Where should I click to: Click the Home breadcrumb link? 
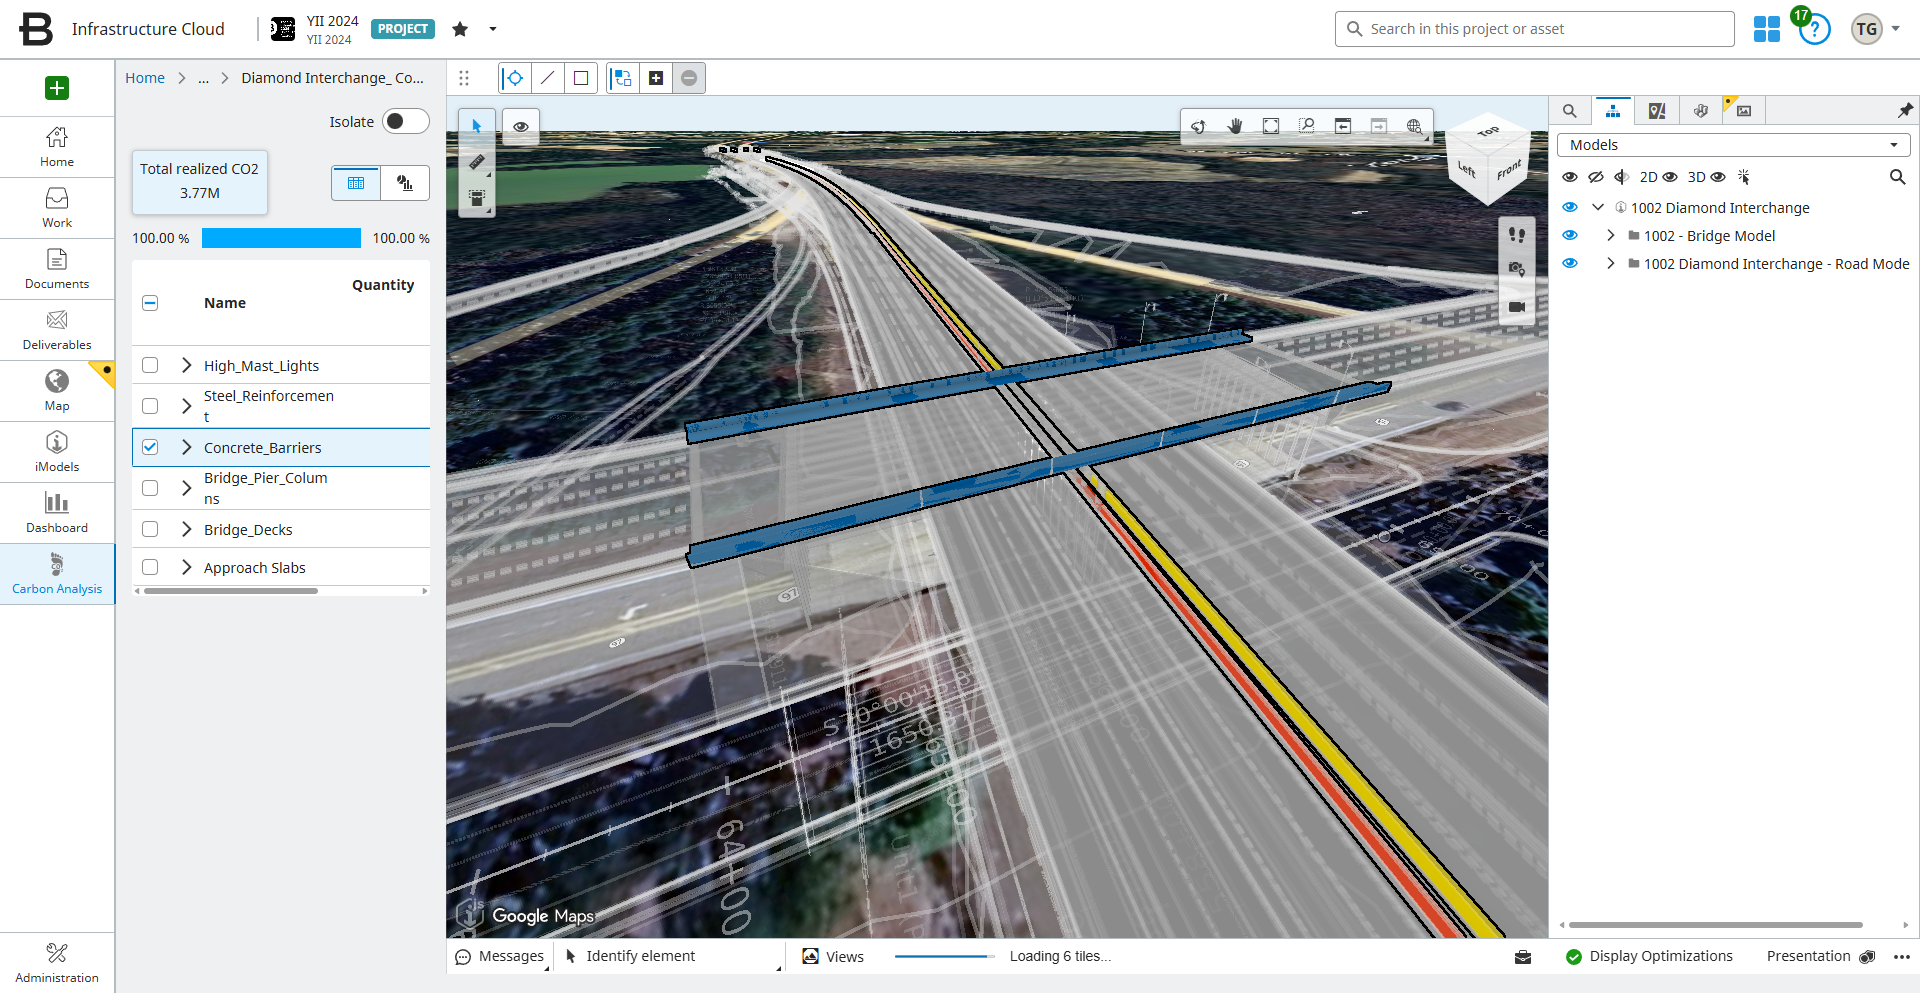pyautogui.click(x=144, y=77)
